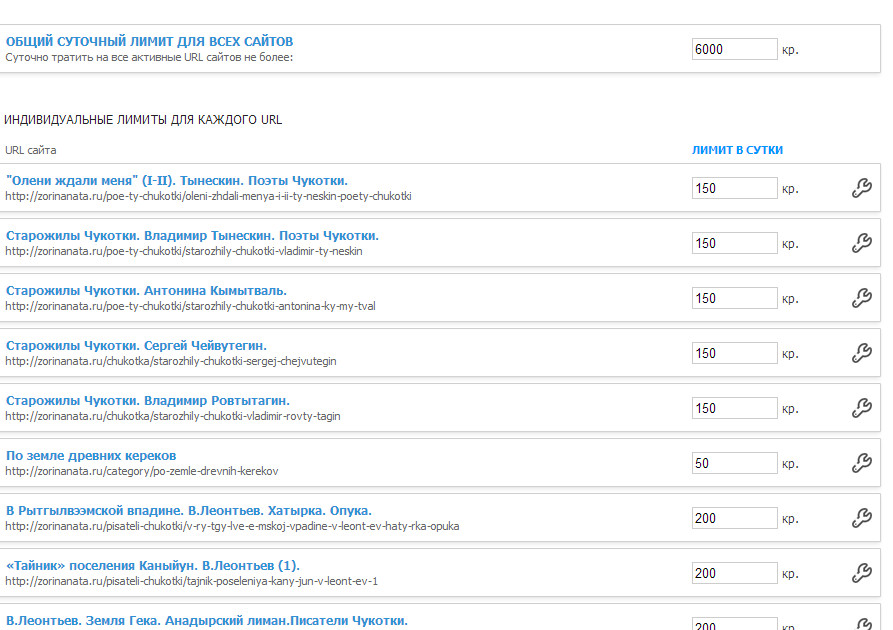The height and width of the screenshot is (630, 893).
Task: Focus limit input for По земле древних кереков
Action: pyautogui.click(x=735, y=463)
